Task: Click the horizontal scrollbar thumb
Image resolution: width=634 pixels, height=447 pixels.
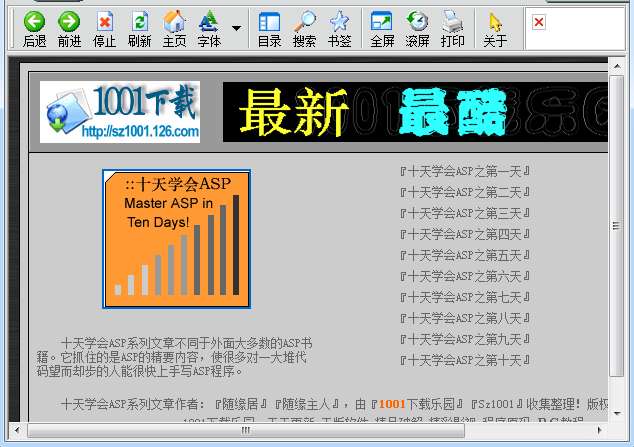Action: 246,430
